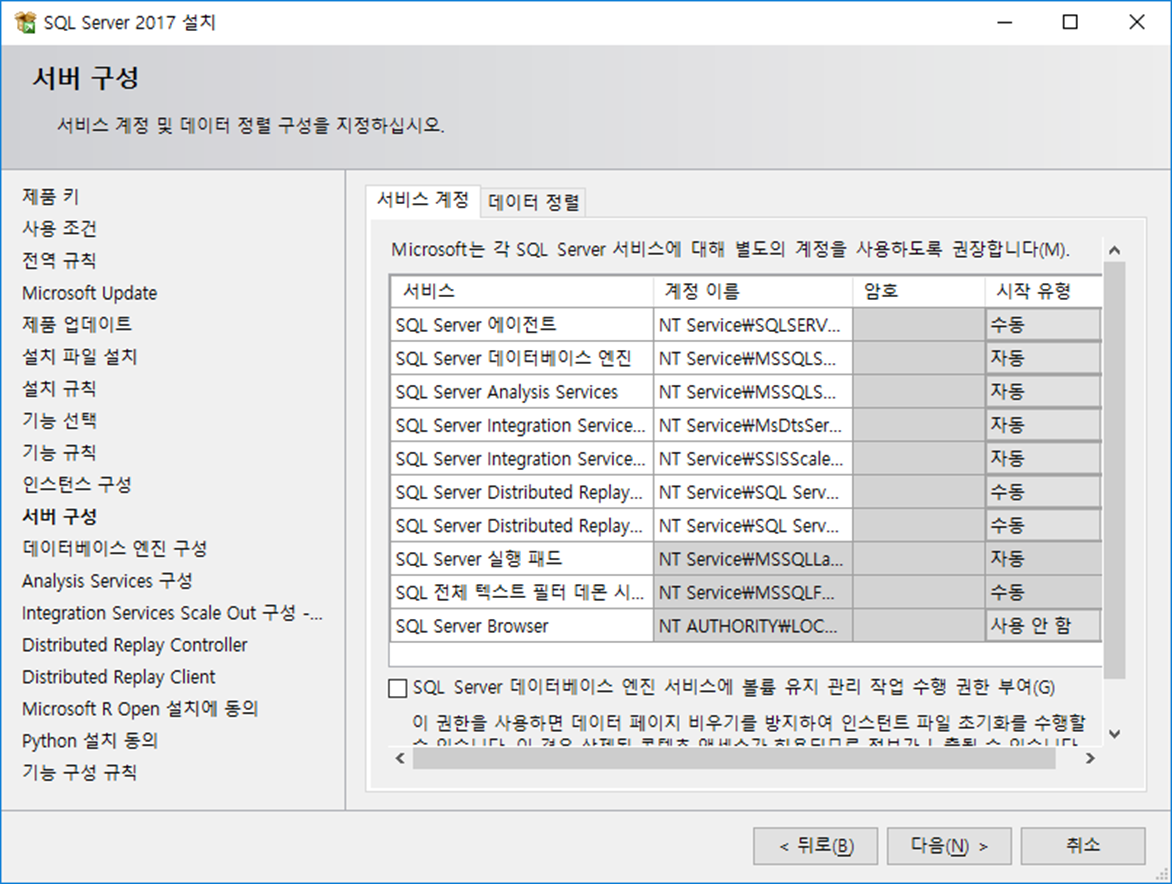Click 사용 조건 step in sidebar
This screenshot has width=1172, height=884.
click(59, 229)
